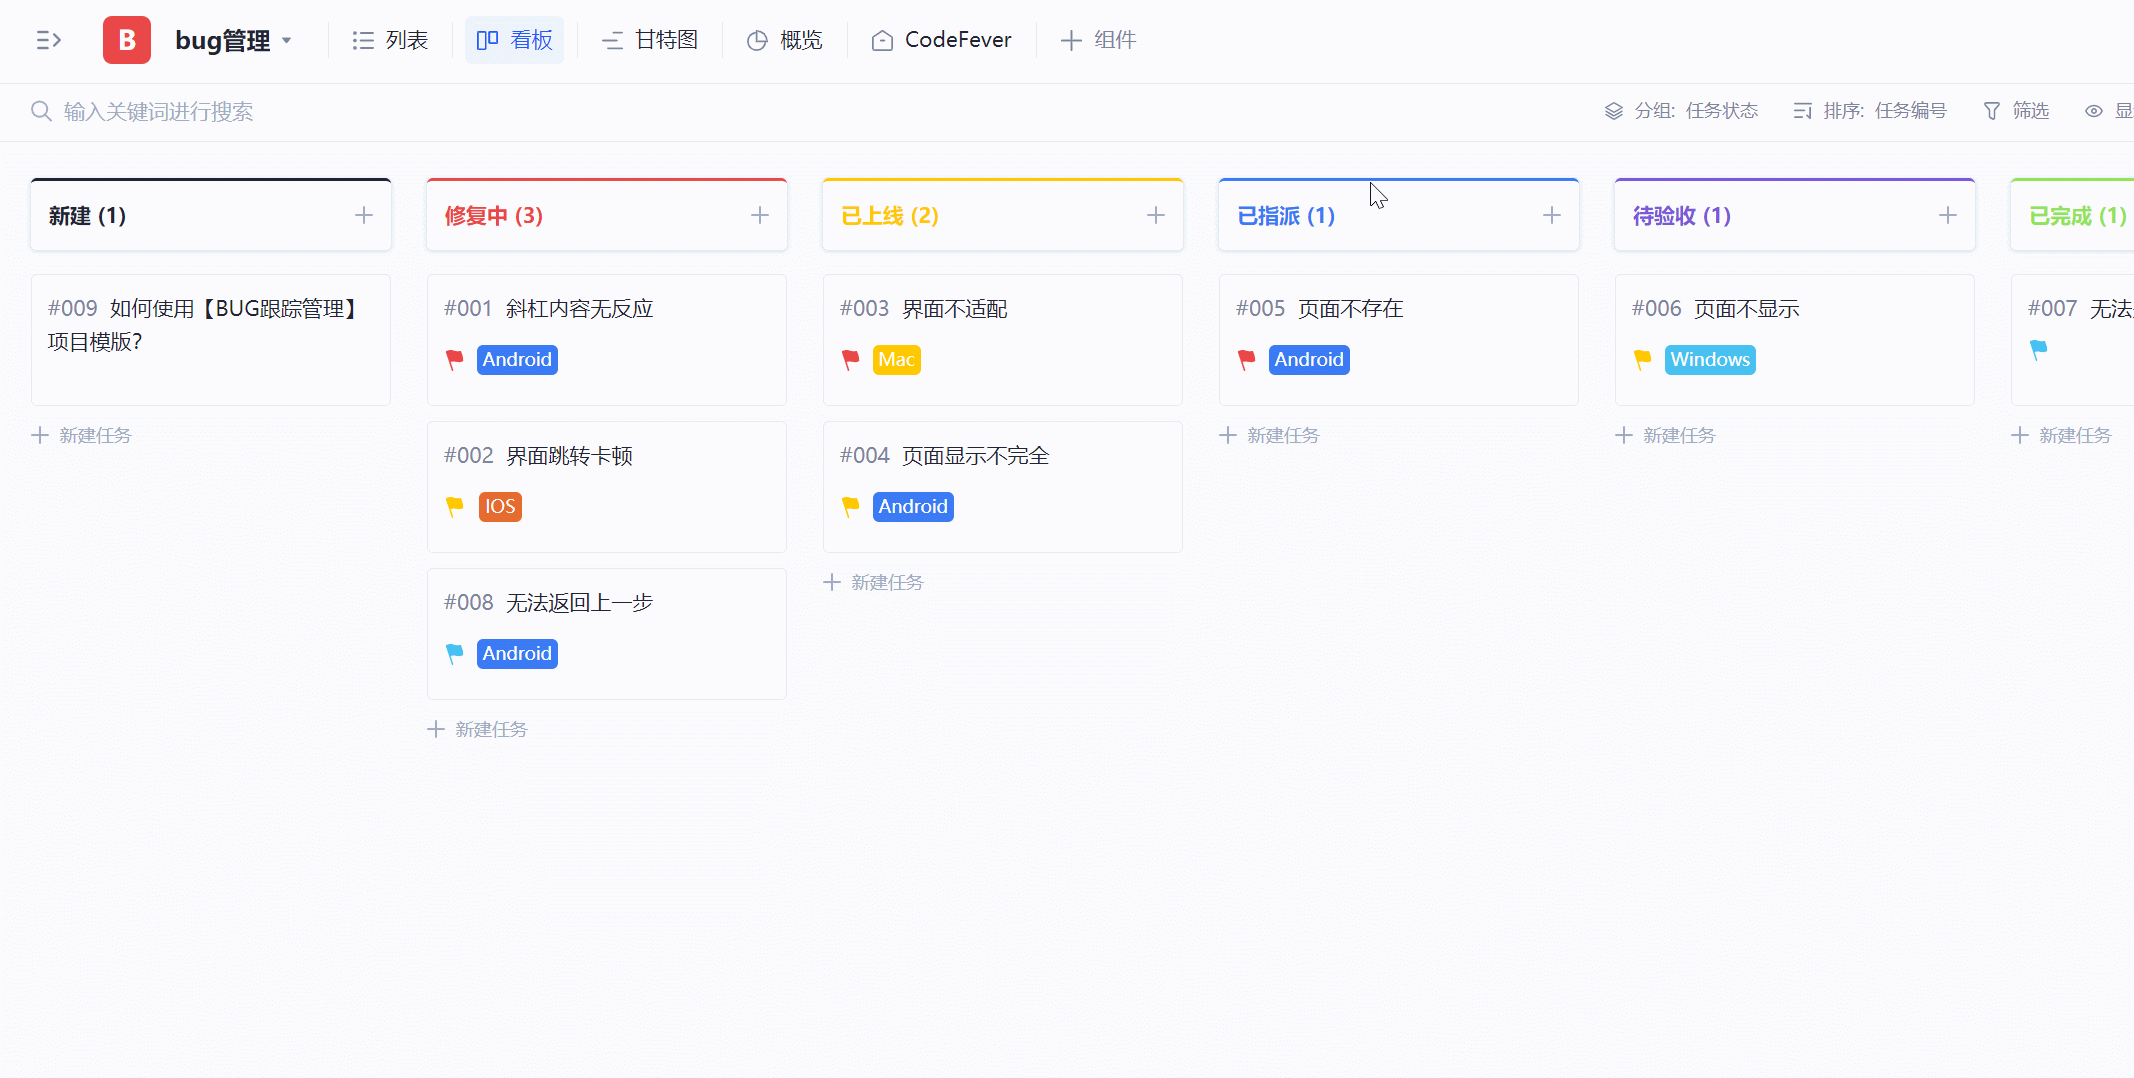The height and width of the screenshot is (1078, 2134).
Task: Click the red B project logo
Action: 127,40
